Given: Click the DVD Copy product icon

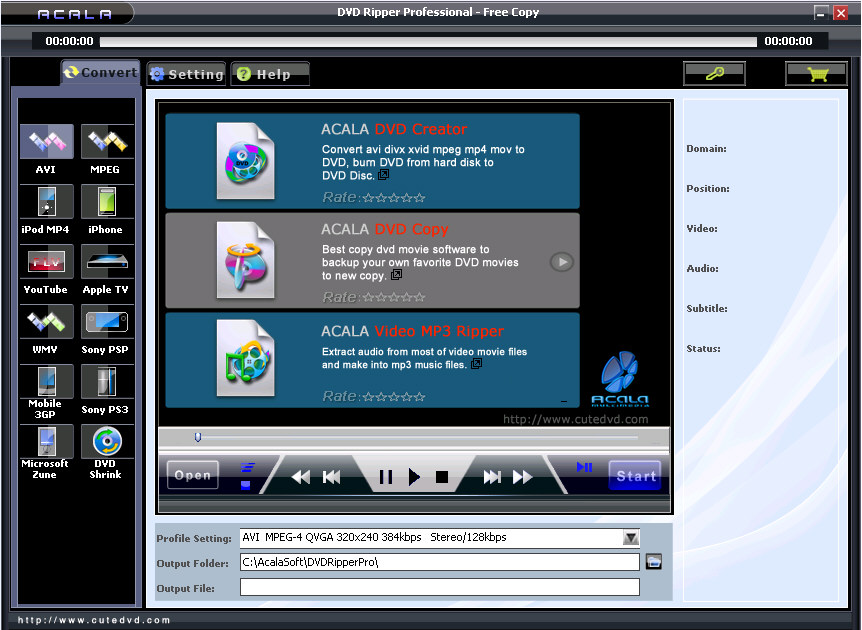Looking at the screenshot, I should coord(245,261).
